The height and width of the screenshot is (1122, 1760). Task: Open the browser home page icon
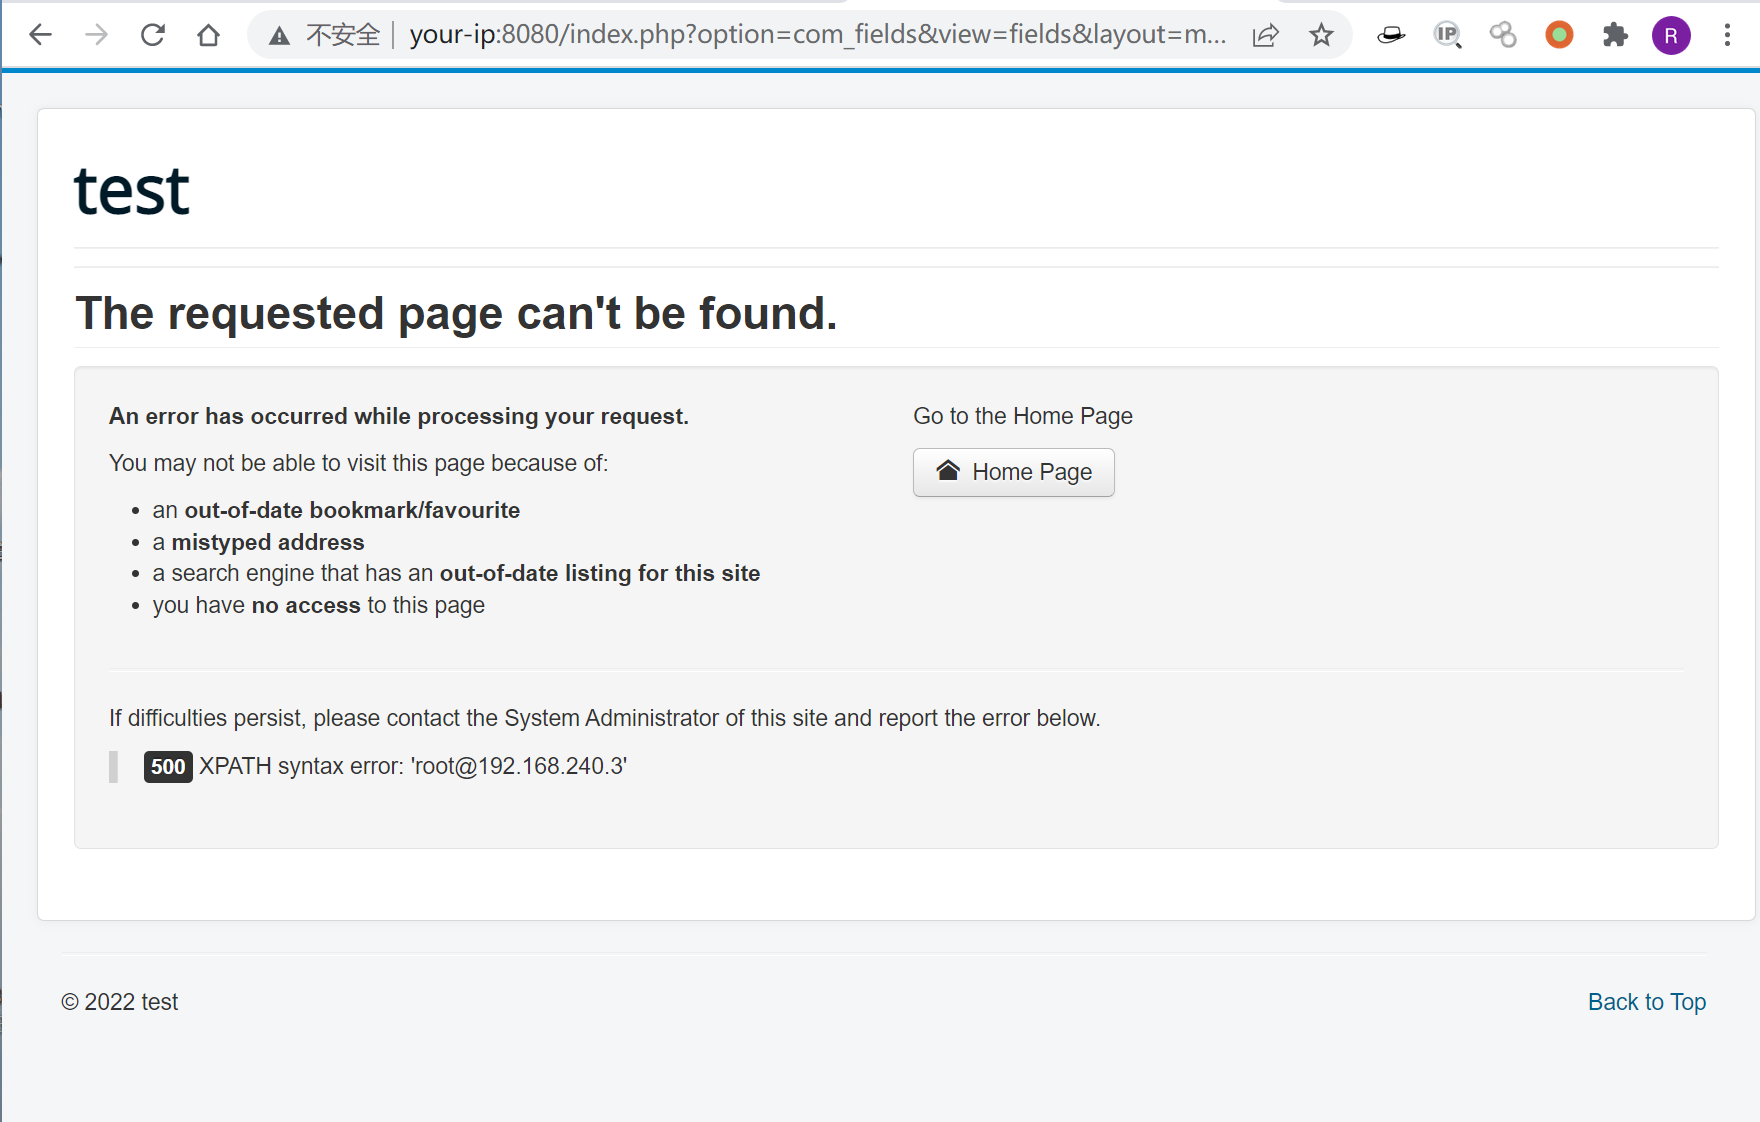click(x=208, y=35)
